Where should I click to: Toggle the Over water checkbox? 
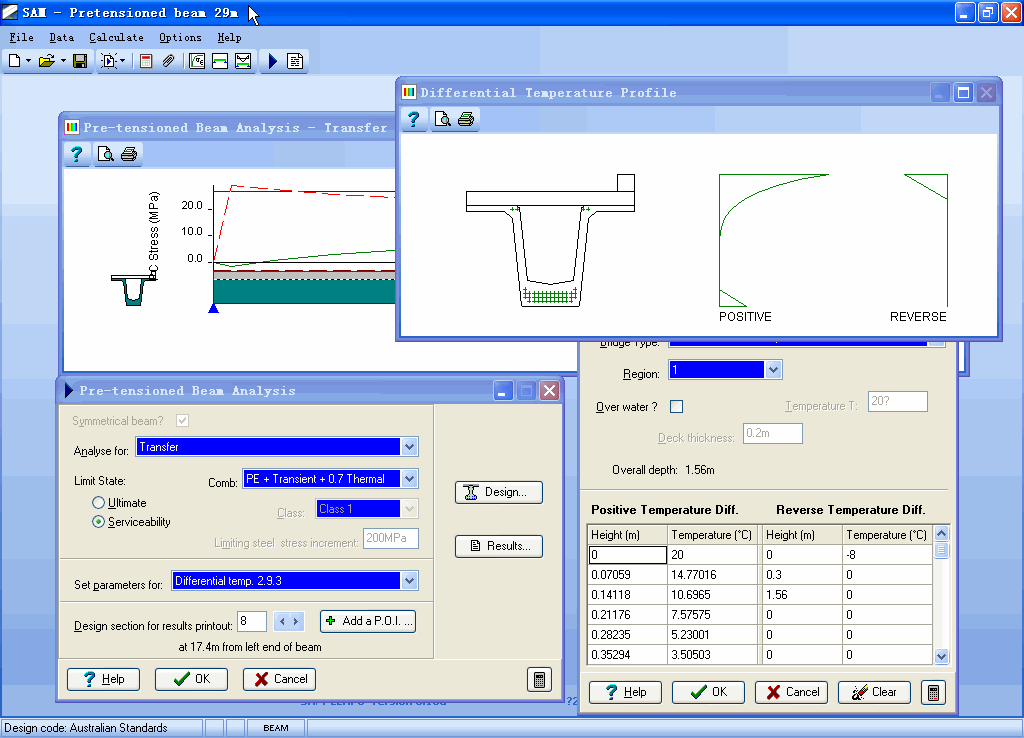pos(677,407)
